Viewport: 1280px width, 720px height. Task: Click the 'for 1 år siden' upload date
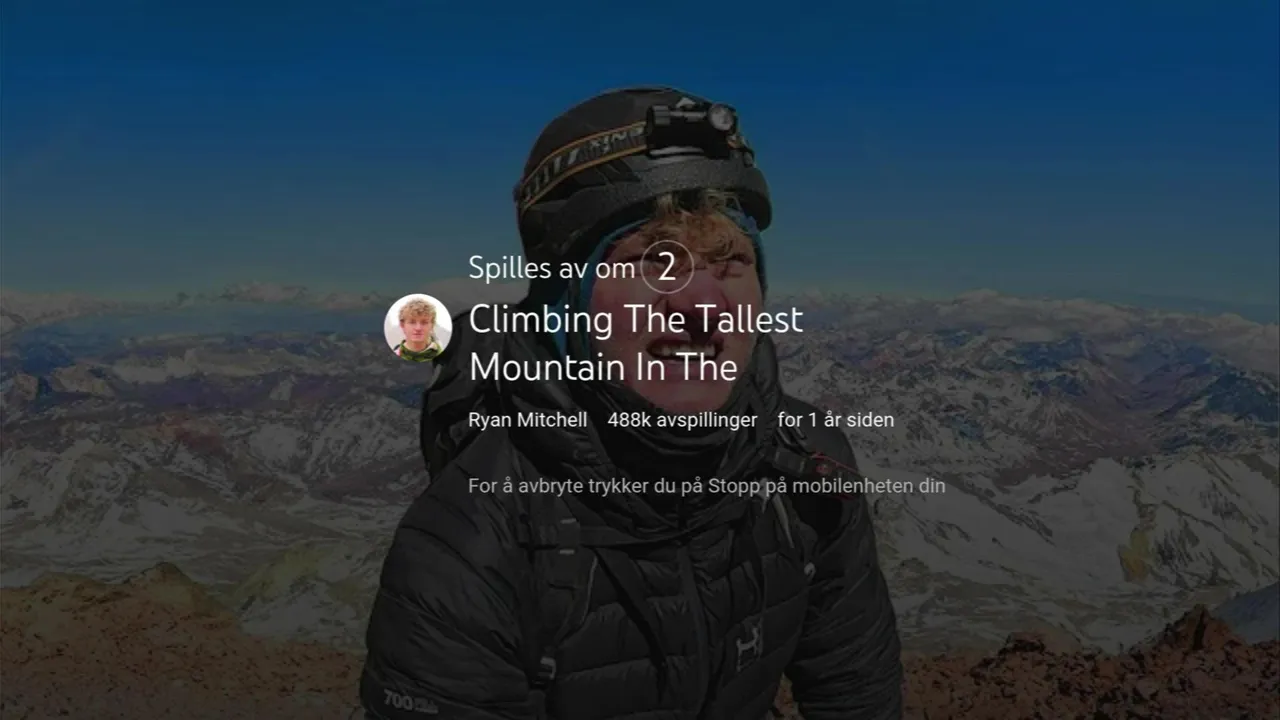(836, 420)
